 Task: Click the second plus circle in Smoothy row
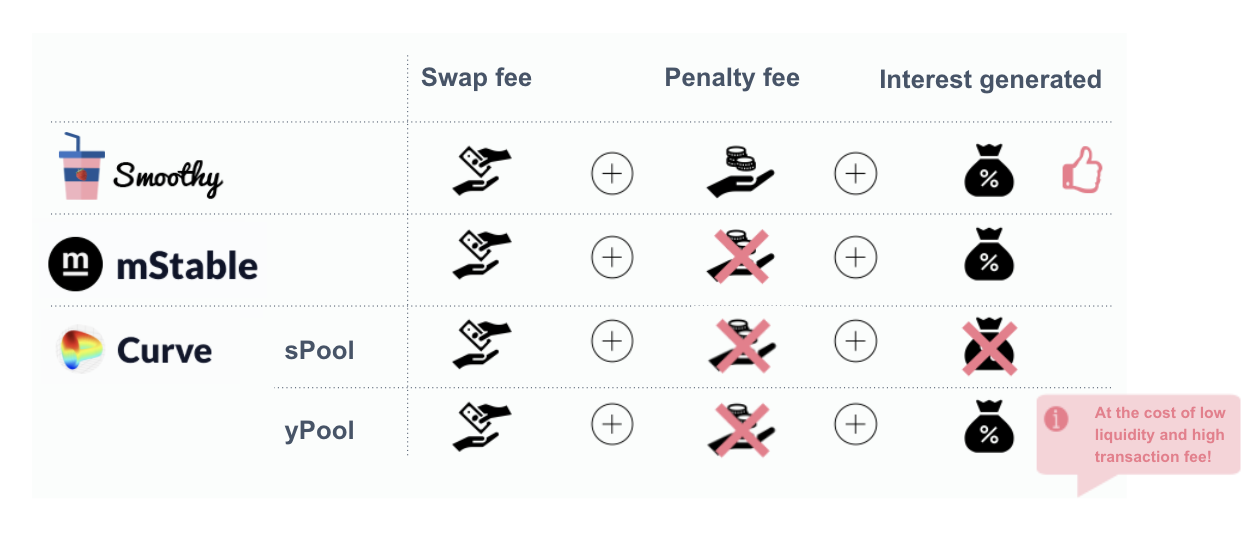click(855, 174)
